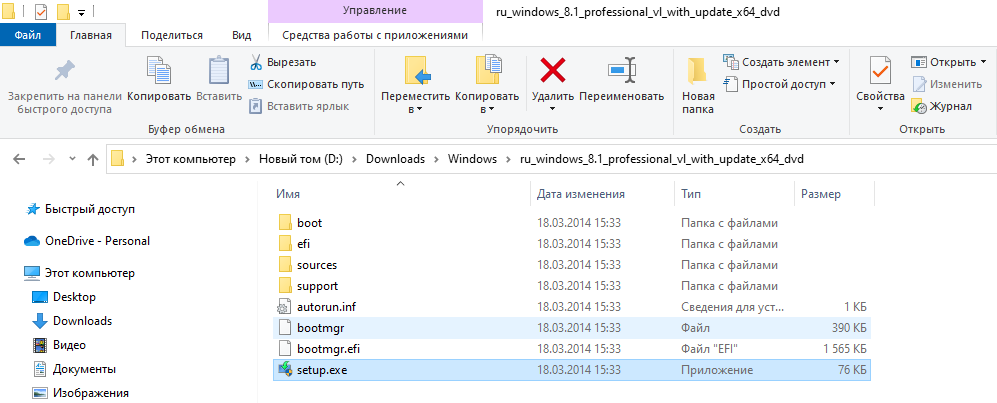Click the Вставить clipboard icon

219,70
